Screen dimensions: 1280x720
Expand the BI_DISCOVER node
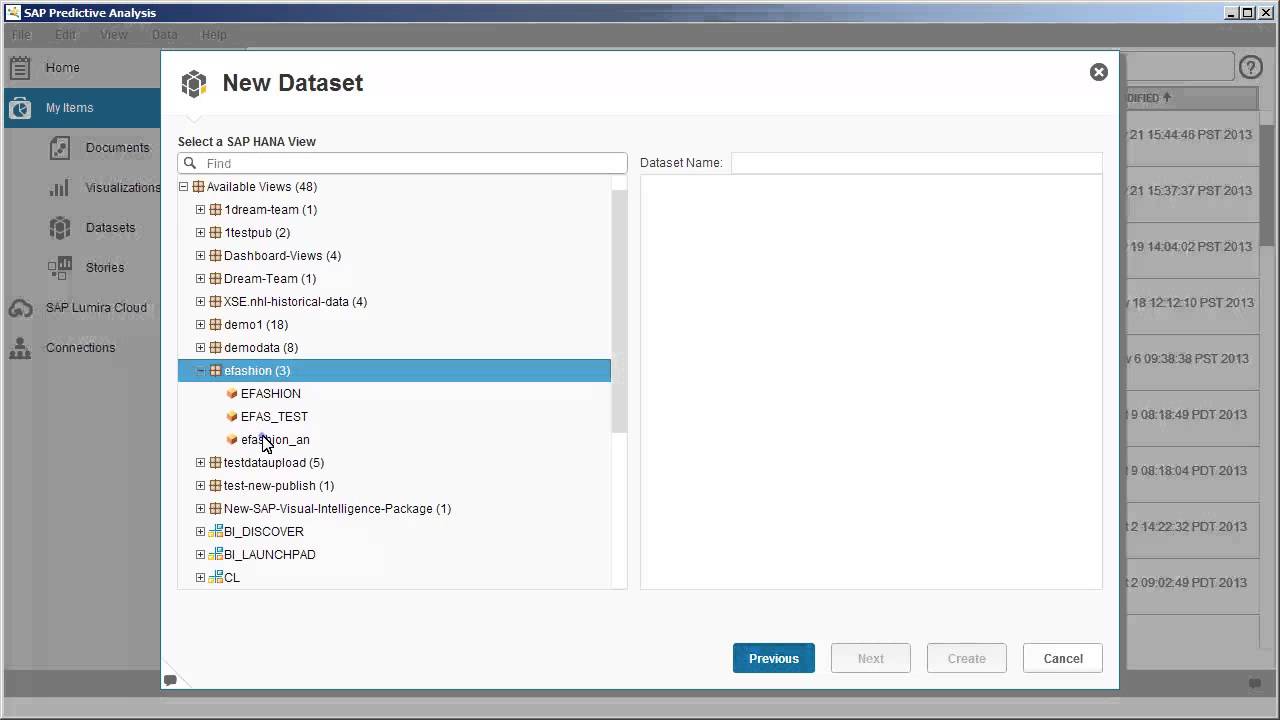point(201,532)
